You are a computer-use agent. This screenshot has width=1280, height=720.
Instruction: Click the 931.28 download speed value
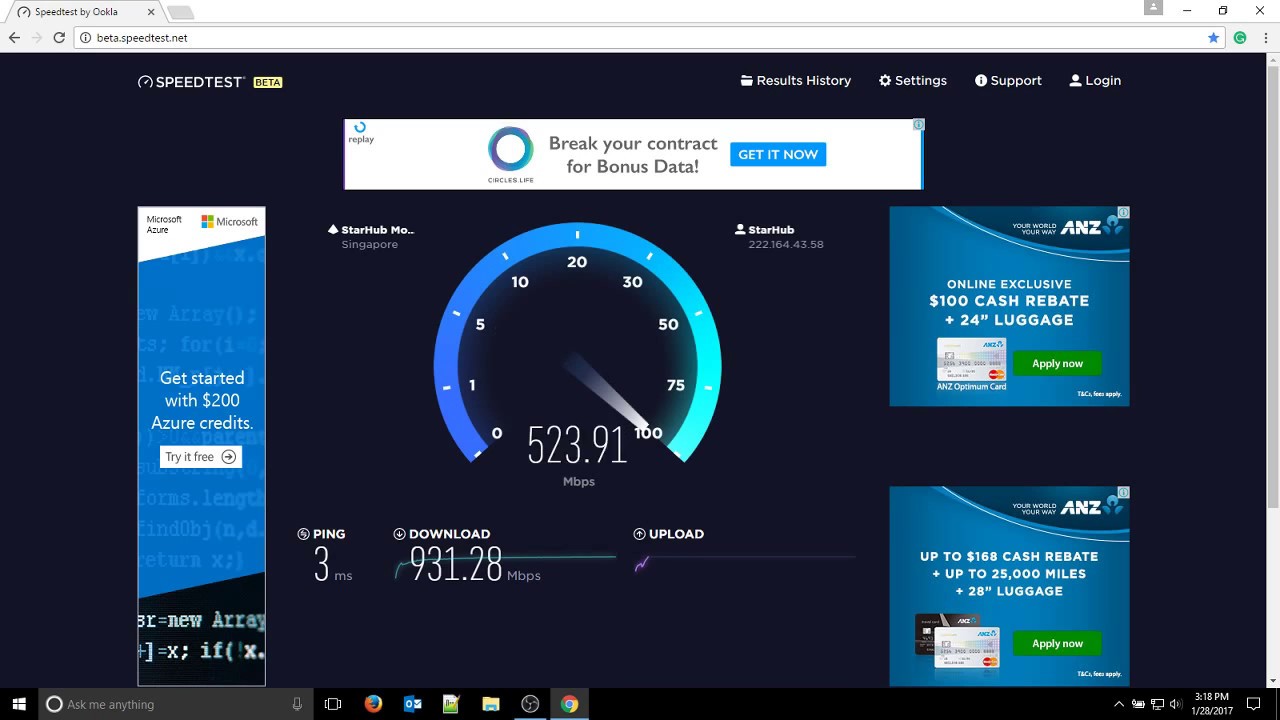[456, 566]
